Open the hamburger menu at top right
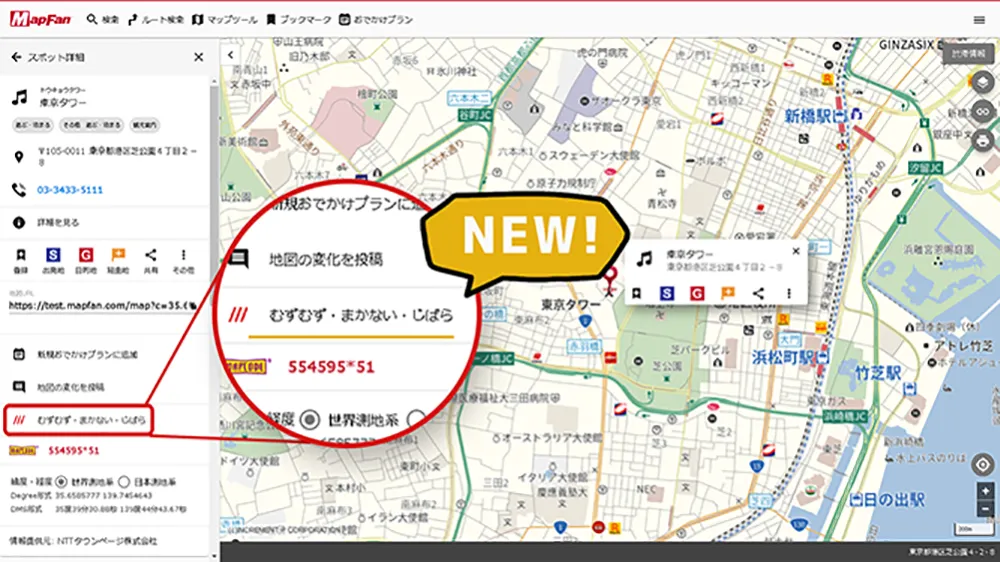 [979, 20]
